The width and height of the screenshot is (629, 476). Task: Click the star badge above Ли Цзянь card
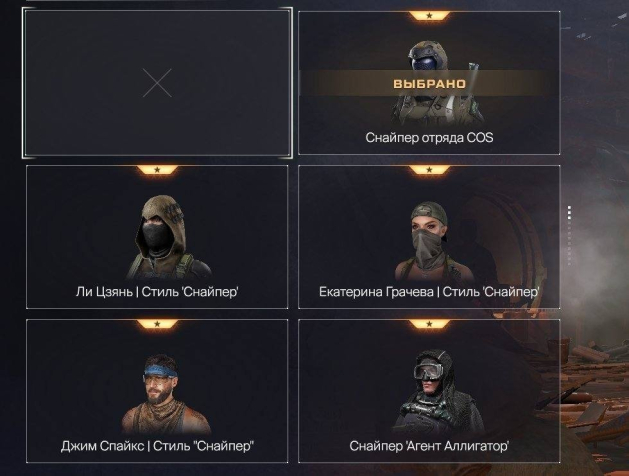157,170
